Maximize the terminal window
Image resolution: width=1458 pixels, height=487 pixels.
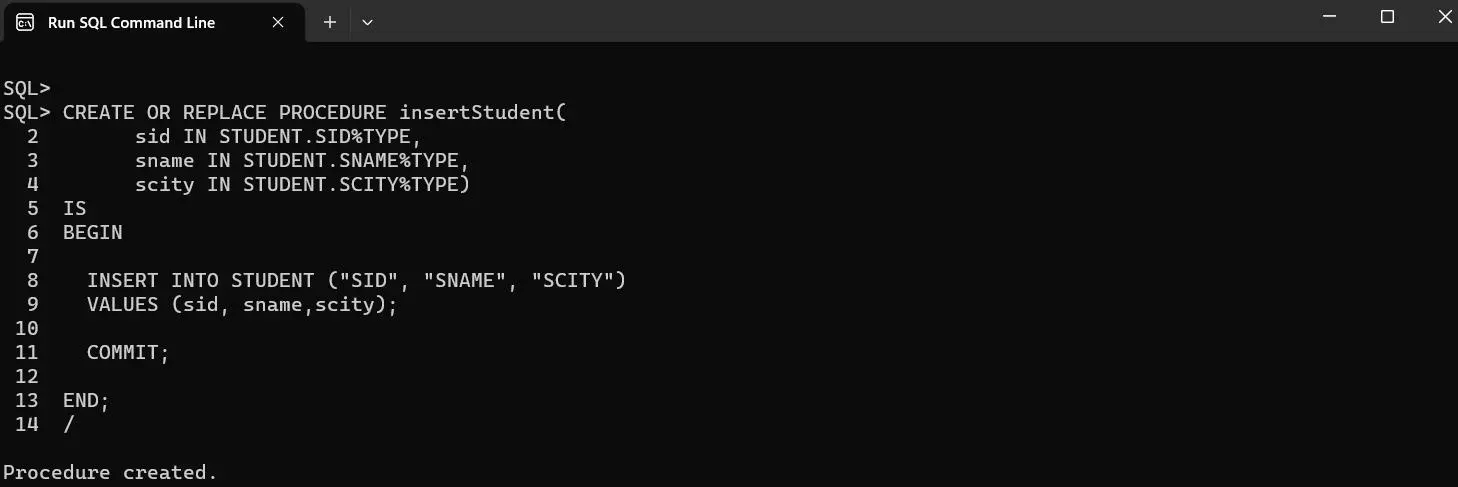1387,17
